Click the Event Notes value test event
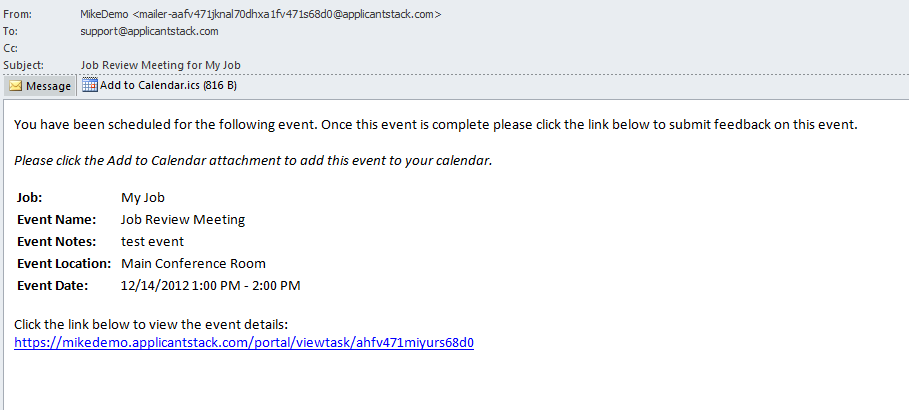 click(152, 241)
